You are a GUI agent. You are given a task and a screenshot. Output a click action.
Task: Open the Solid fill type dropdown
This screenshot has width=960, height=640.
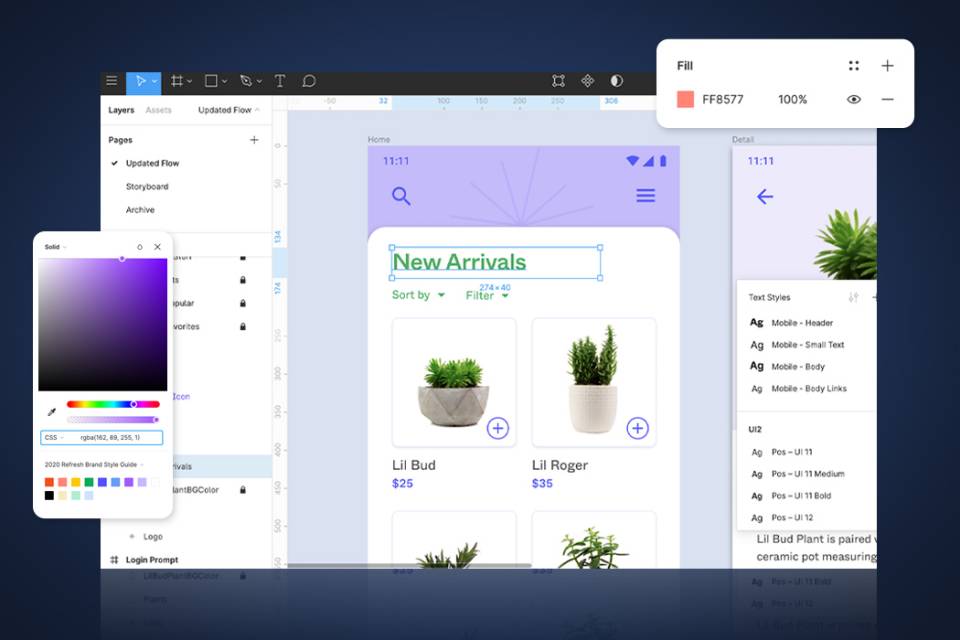tap(55, 246)
